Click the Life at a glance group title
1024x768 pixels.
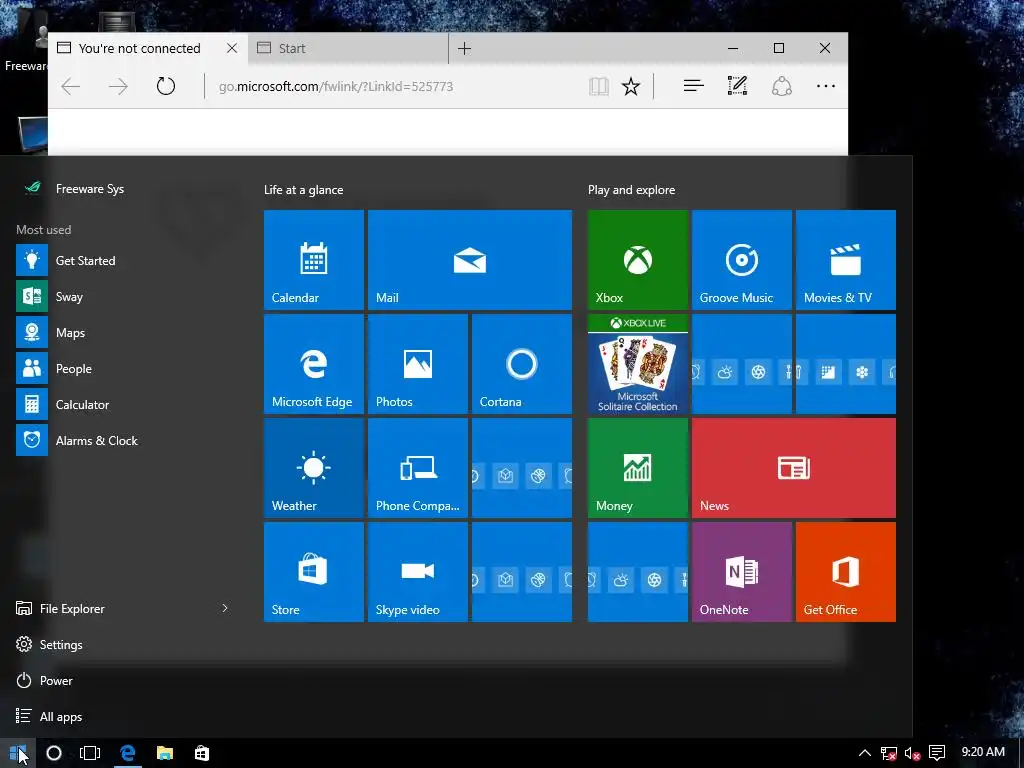(x=303, y=190)
